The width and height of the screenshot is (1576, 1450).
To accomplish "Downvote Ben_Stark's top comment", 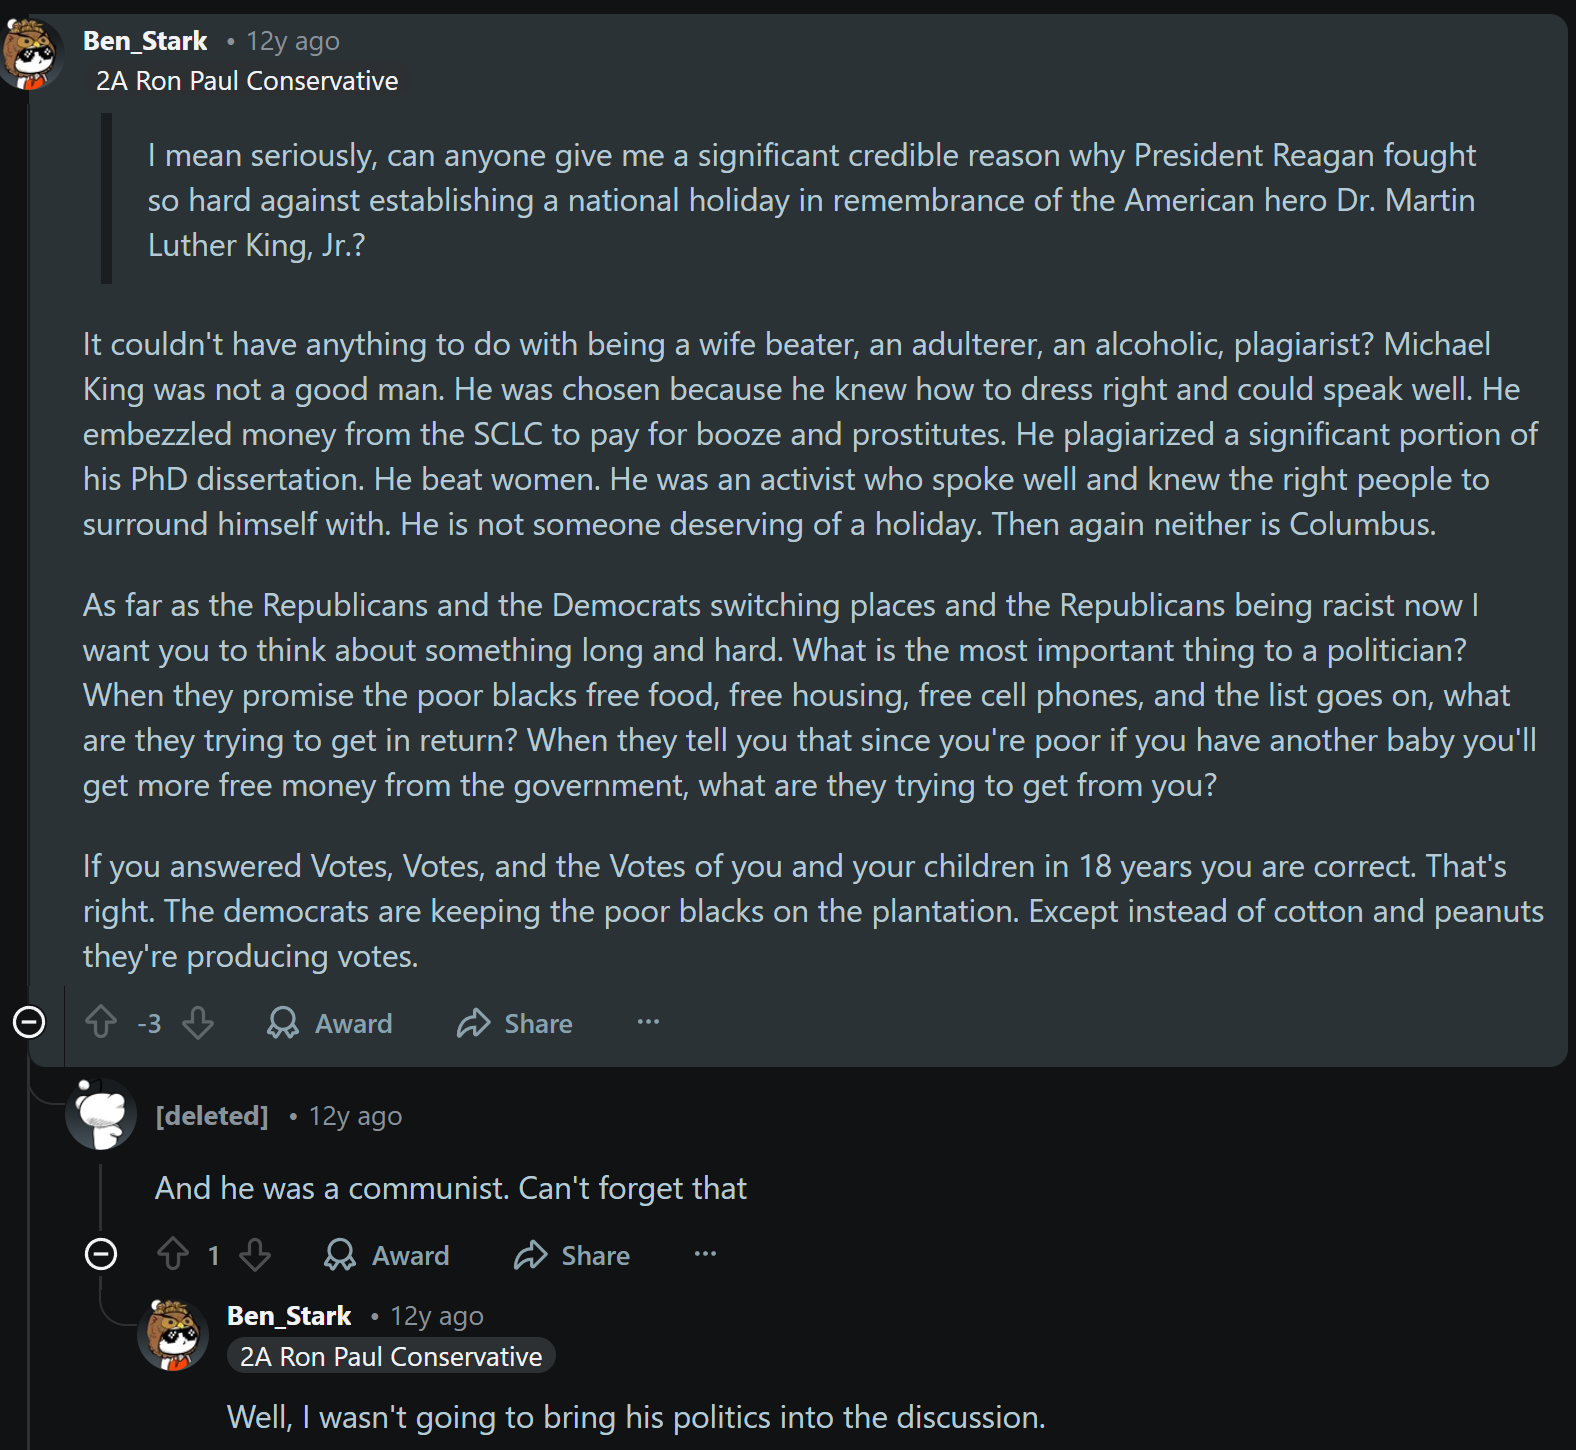I will coord(198,1023).
